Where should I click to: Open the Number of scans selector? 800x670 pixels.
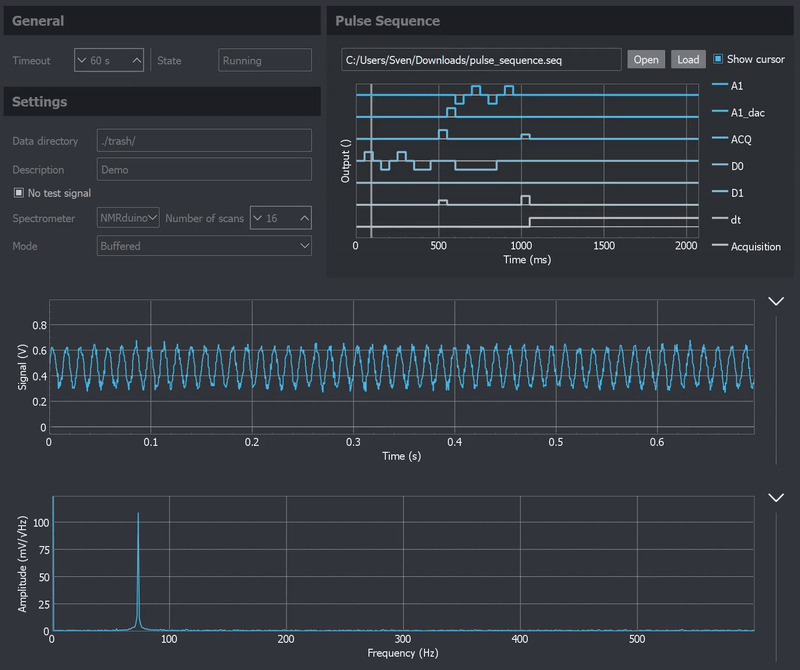click(280, 217)
